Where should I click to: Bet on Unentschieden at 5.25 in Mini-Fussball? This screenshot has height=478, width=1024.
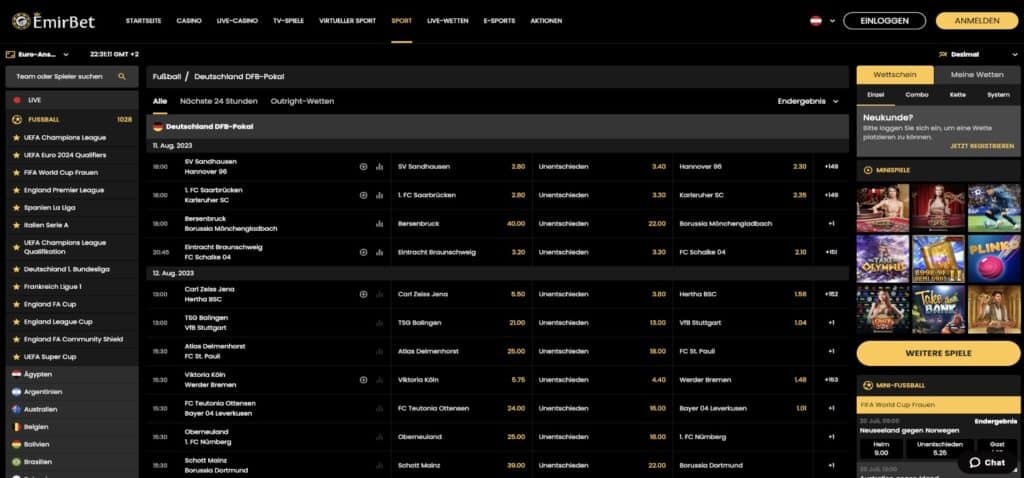click(x=940, y=448)
